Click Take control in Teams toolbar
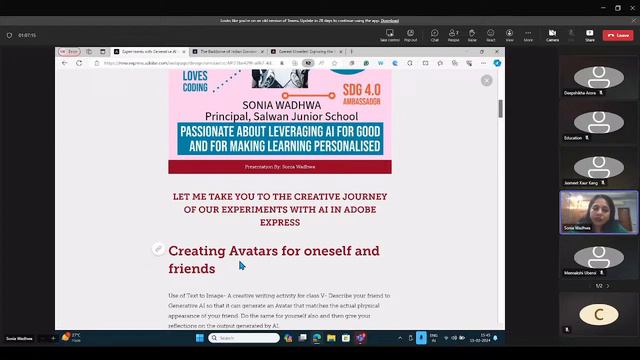This screenshot has height=360, width=640. 389,35
